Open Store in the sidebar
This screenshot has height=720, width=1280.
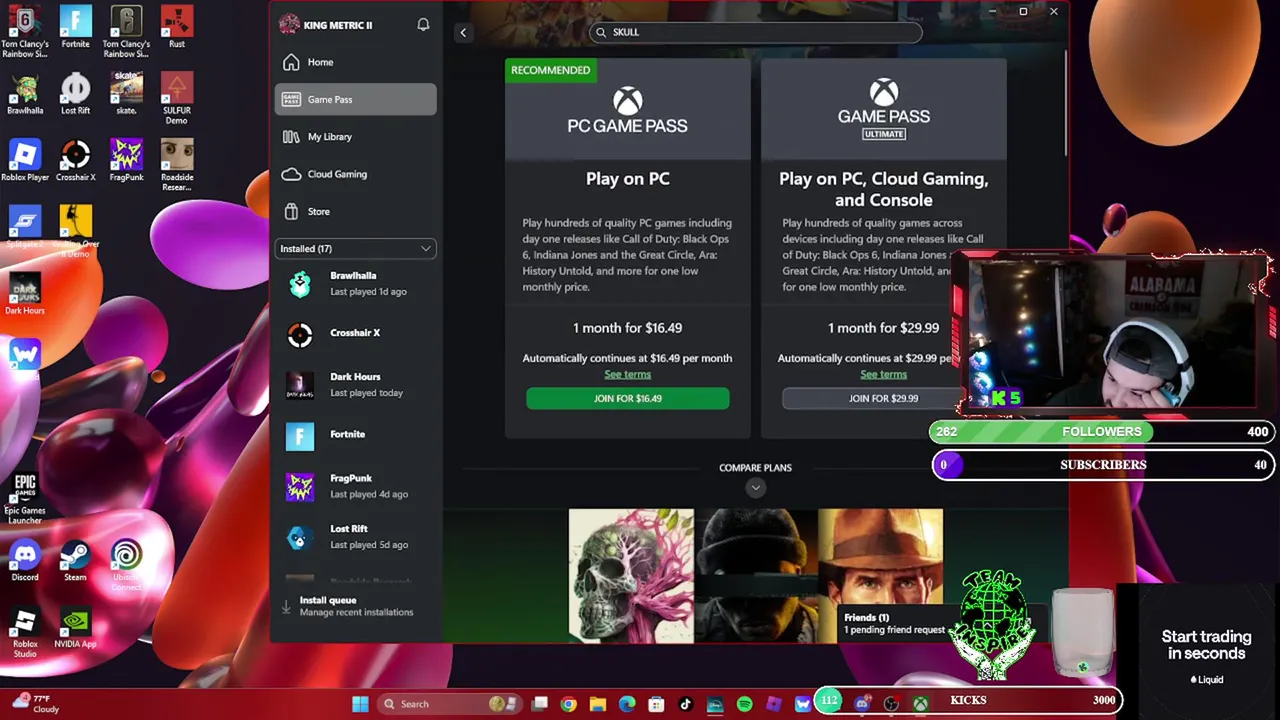[355, 211]
